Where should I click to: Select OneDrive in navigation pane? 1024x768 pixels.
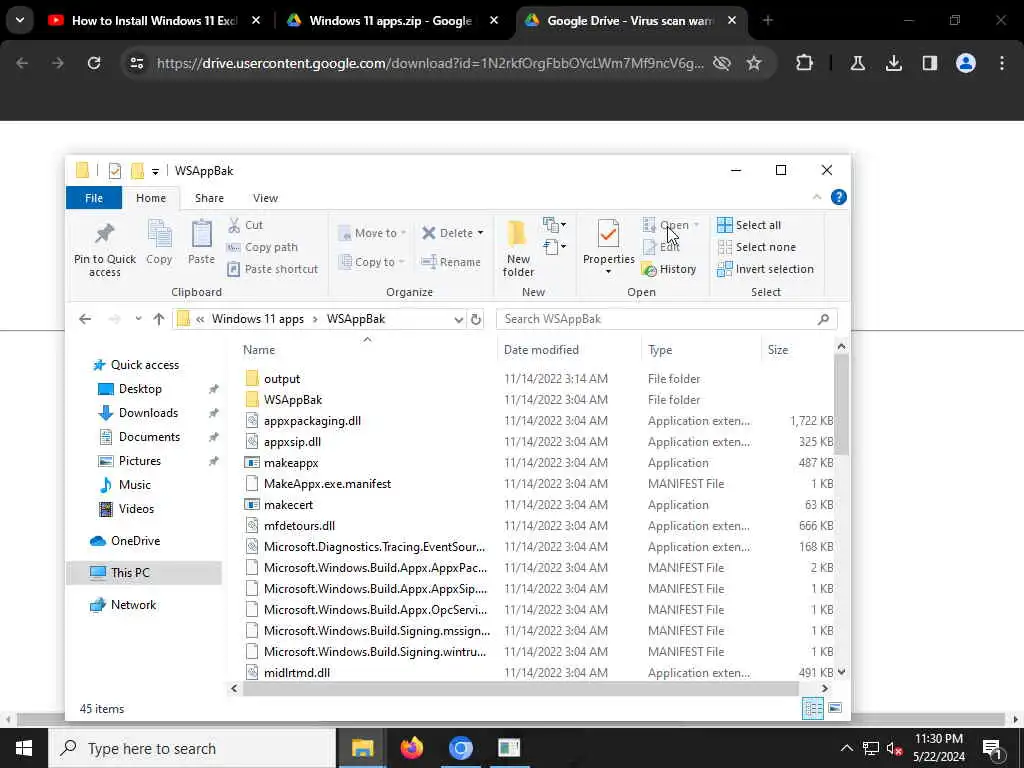pyautogui.click(x=135, y=541)
